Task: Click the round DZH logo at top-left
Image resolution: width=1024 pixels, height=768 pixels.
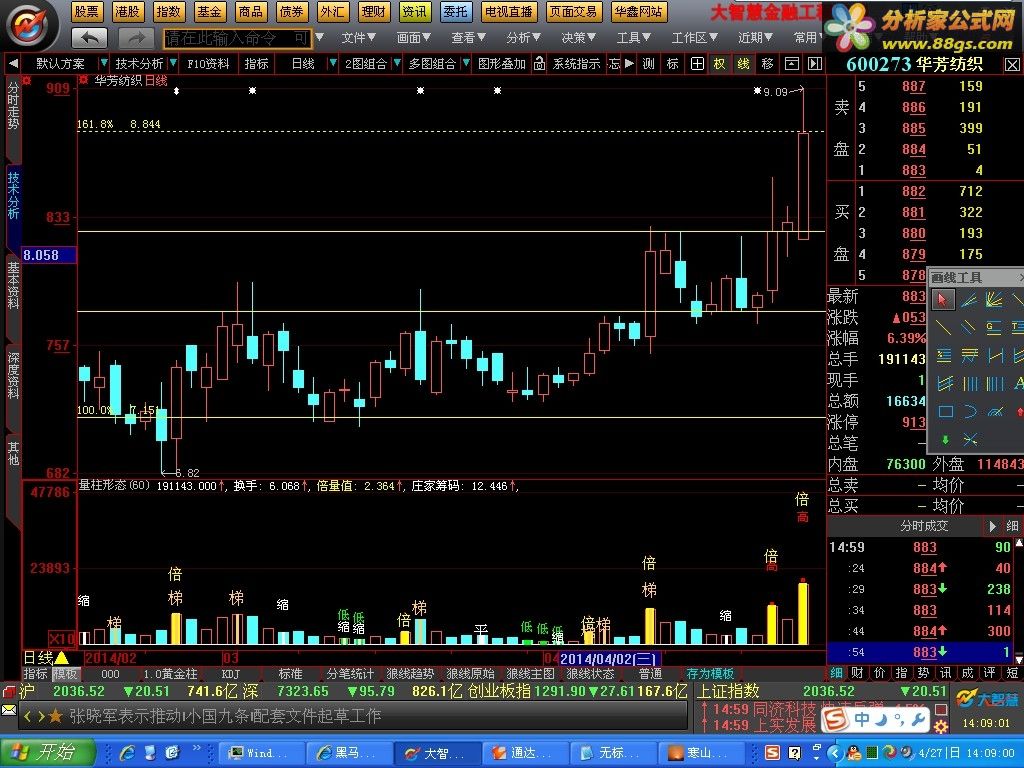Action: point(29,26)
